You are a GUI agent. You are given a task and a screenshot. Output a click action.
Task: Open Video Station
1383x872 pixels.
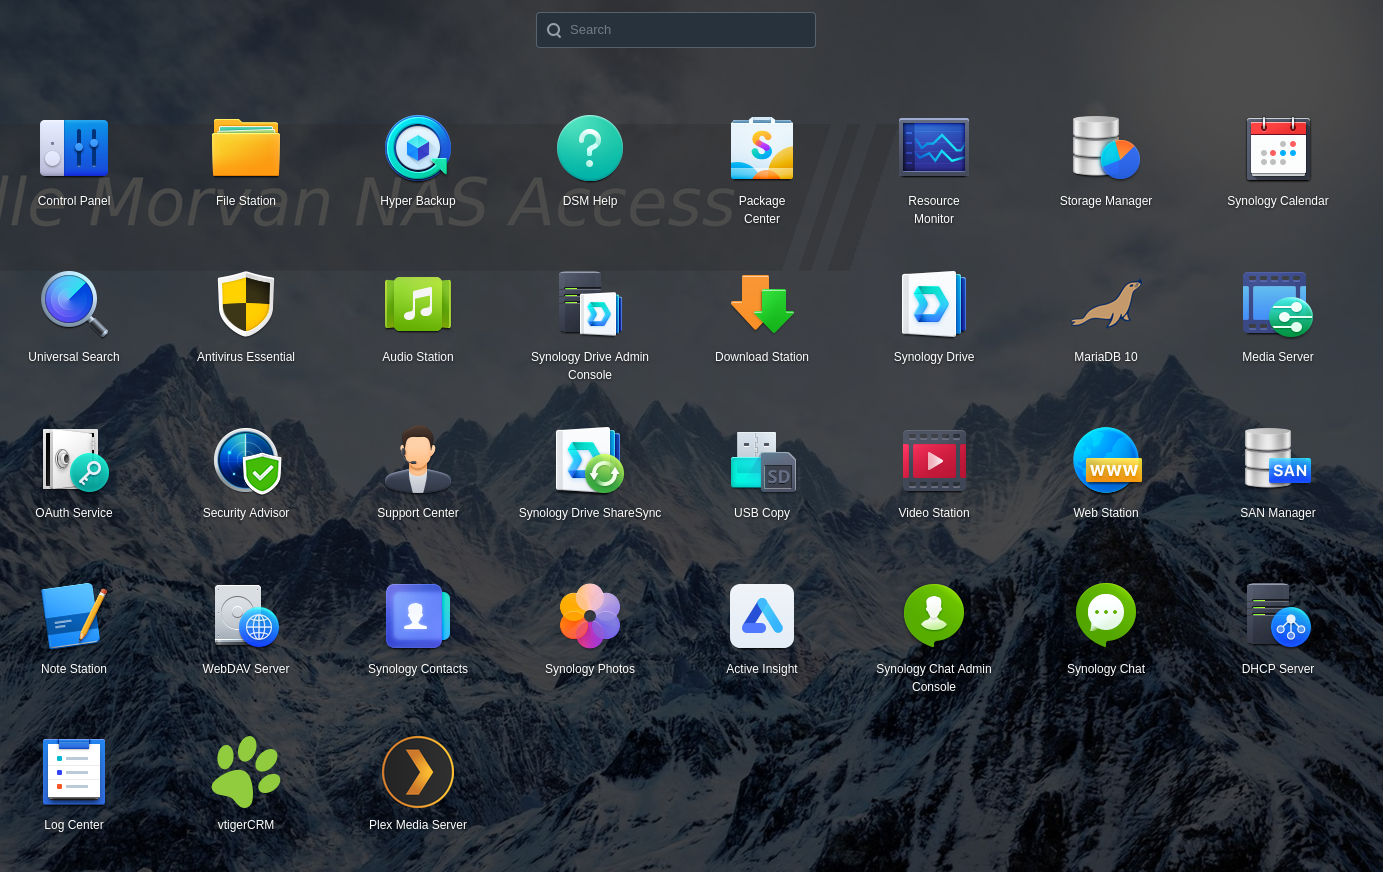[934, 460]
